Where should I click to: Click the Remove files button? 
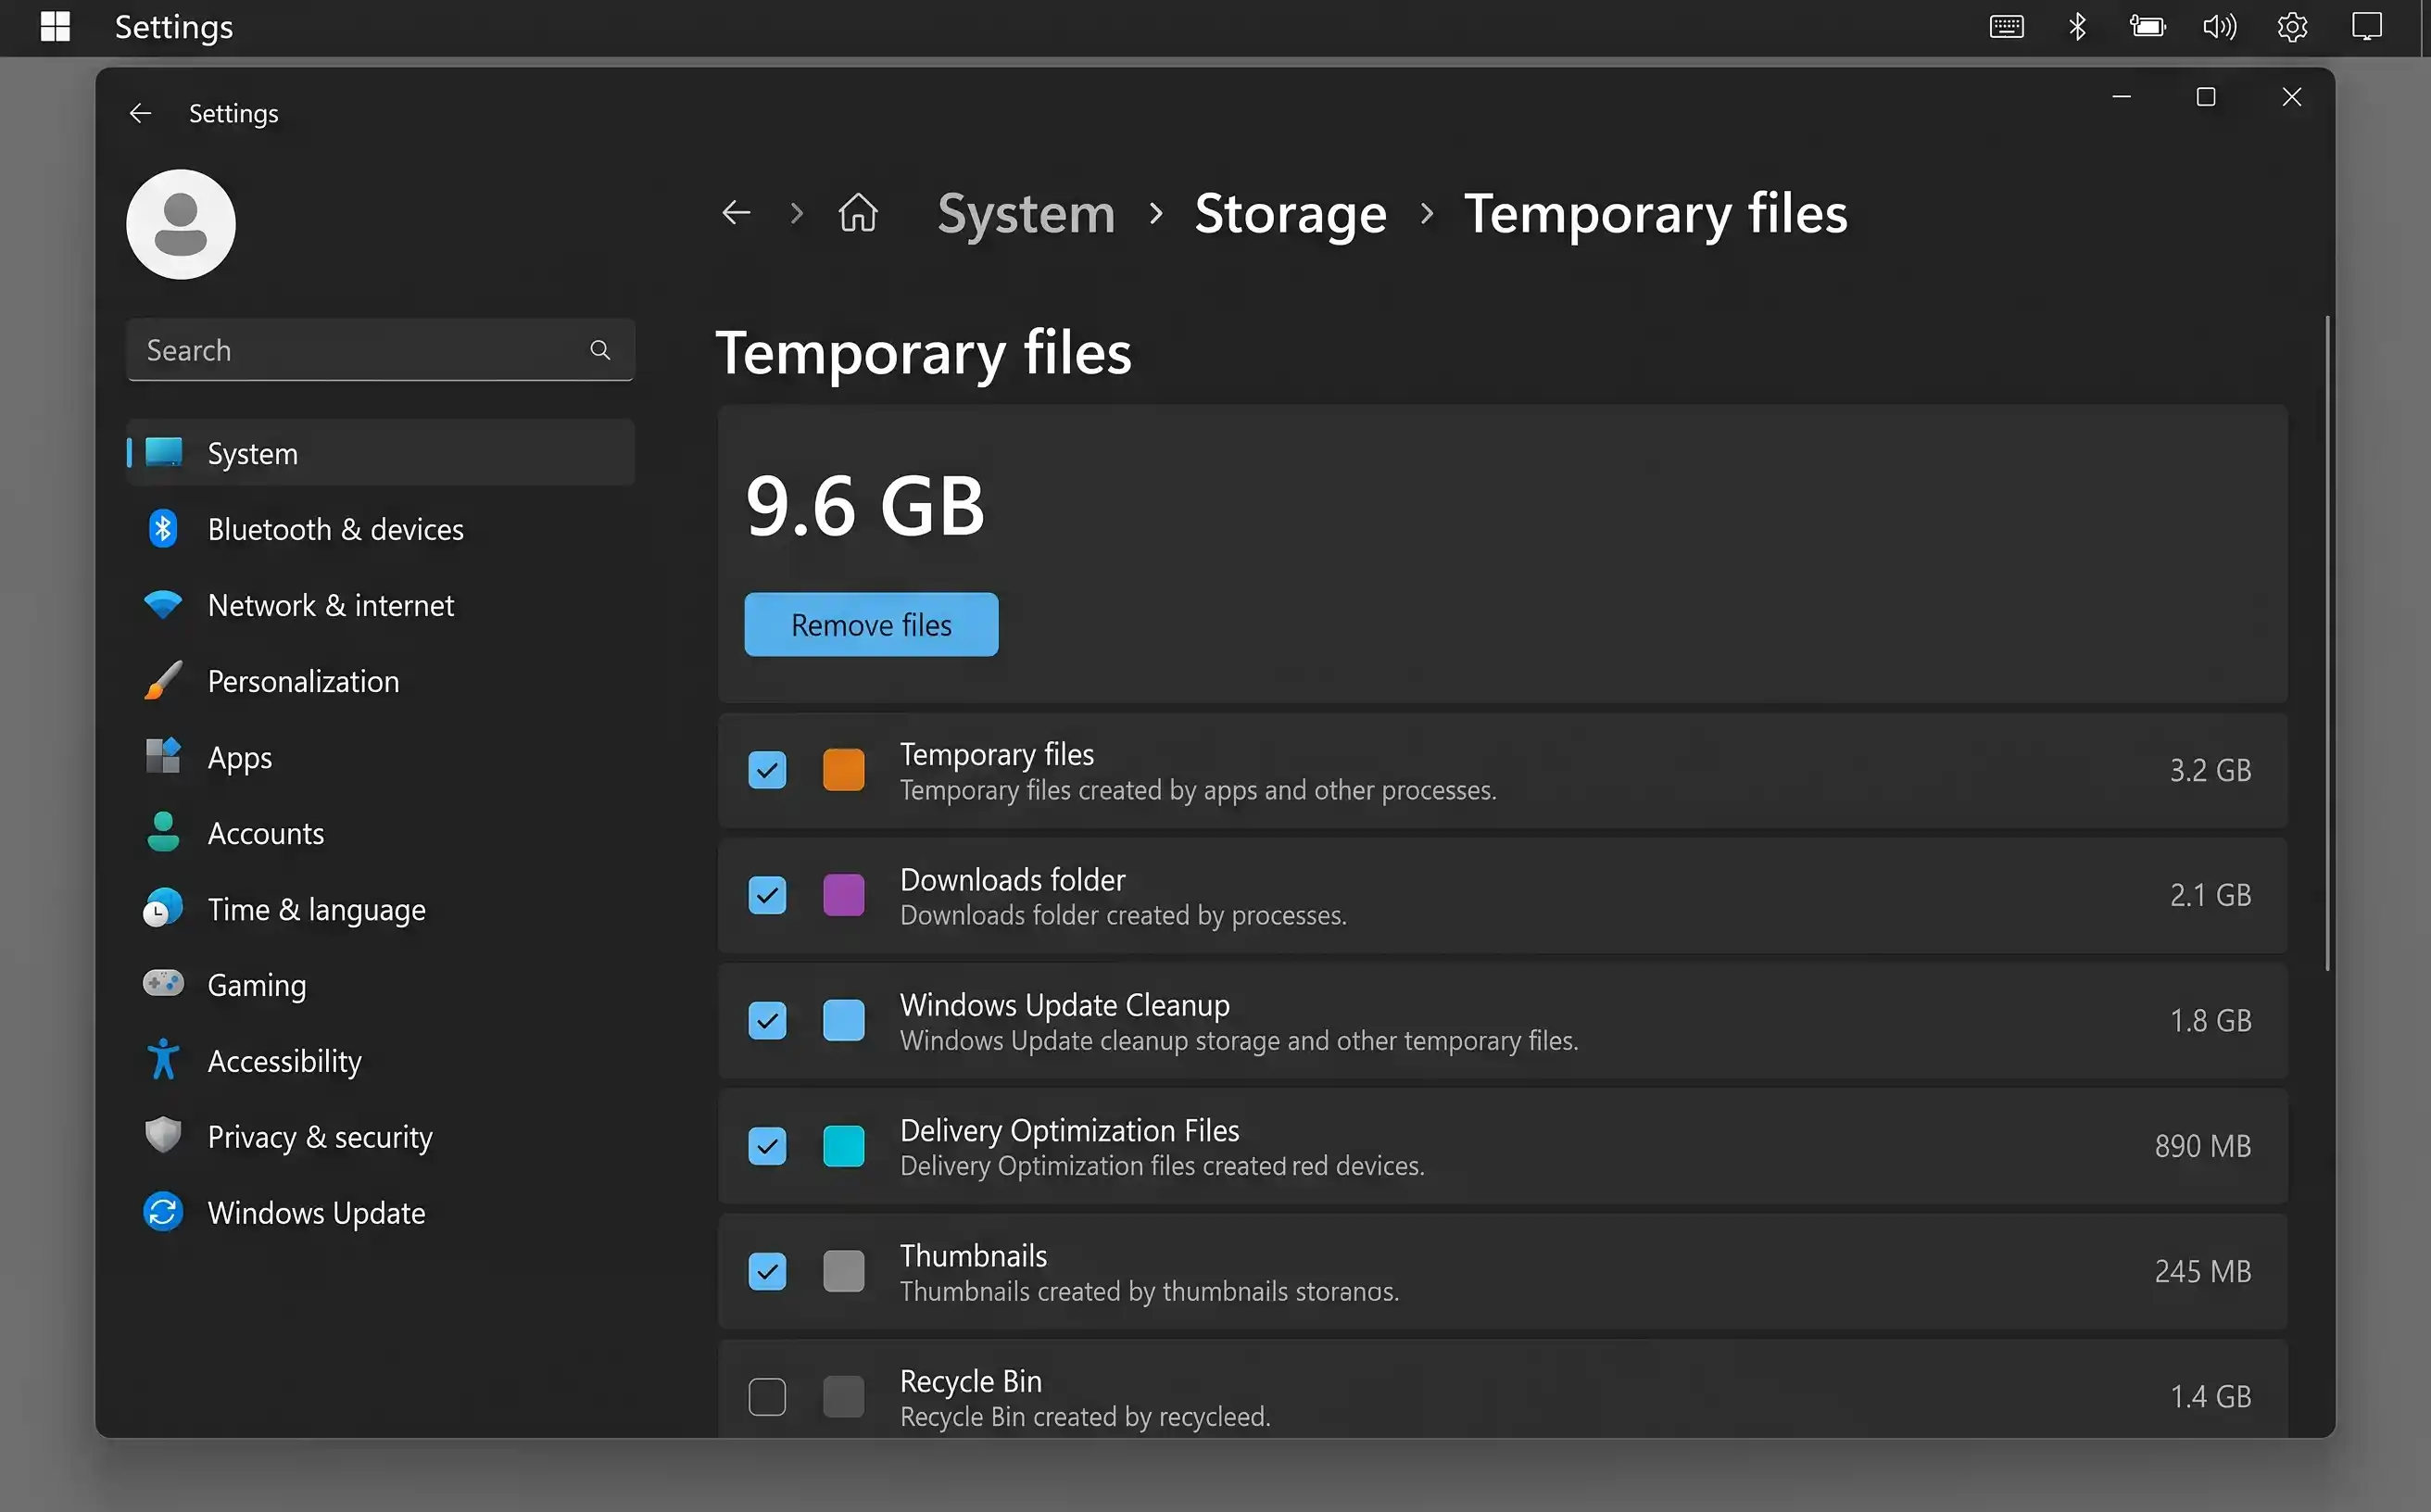(871, 625)
